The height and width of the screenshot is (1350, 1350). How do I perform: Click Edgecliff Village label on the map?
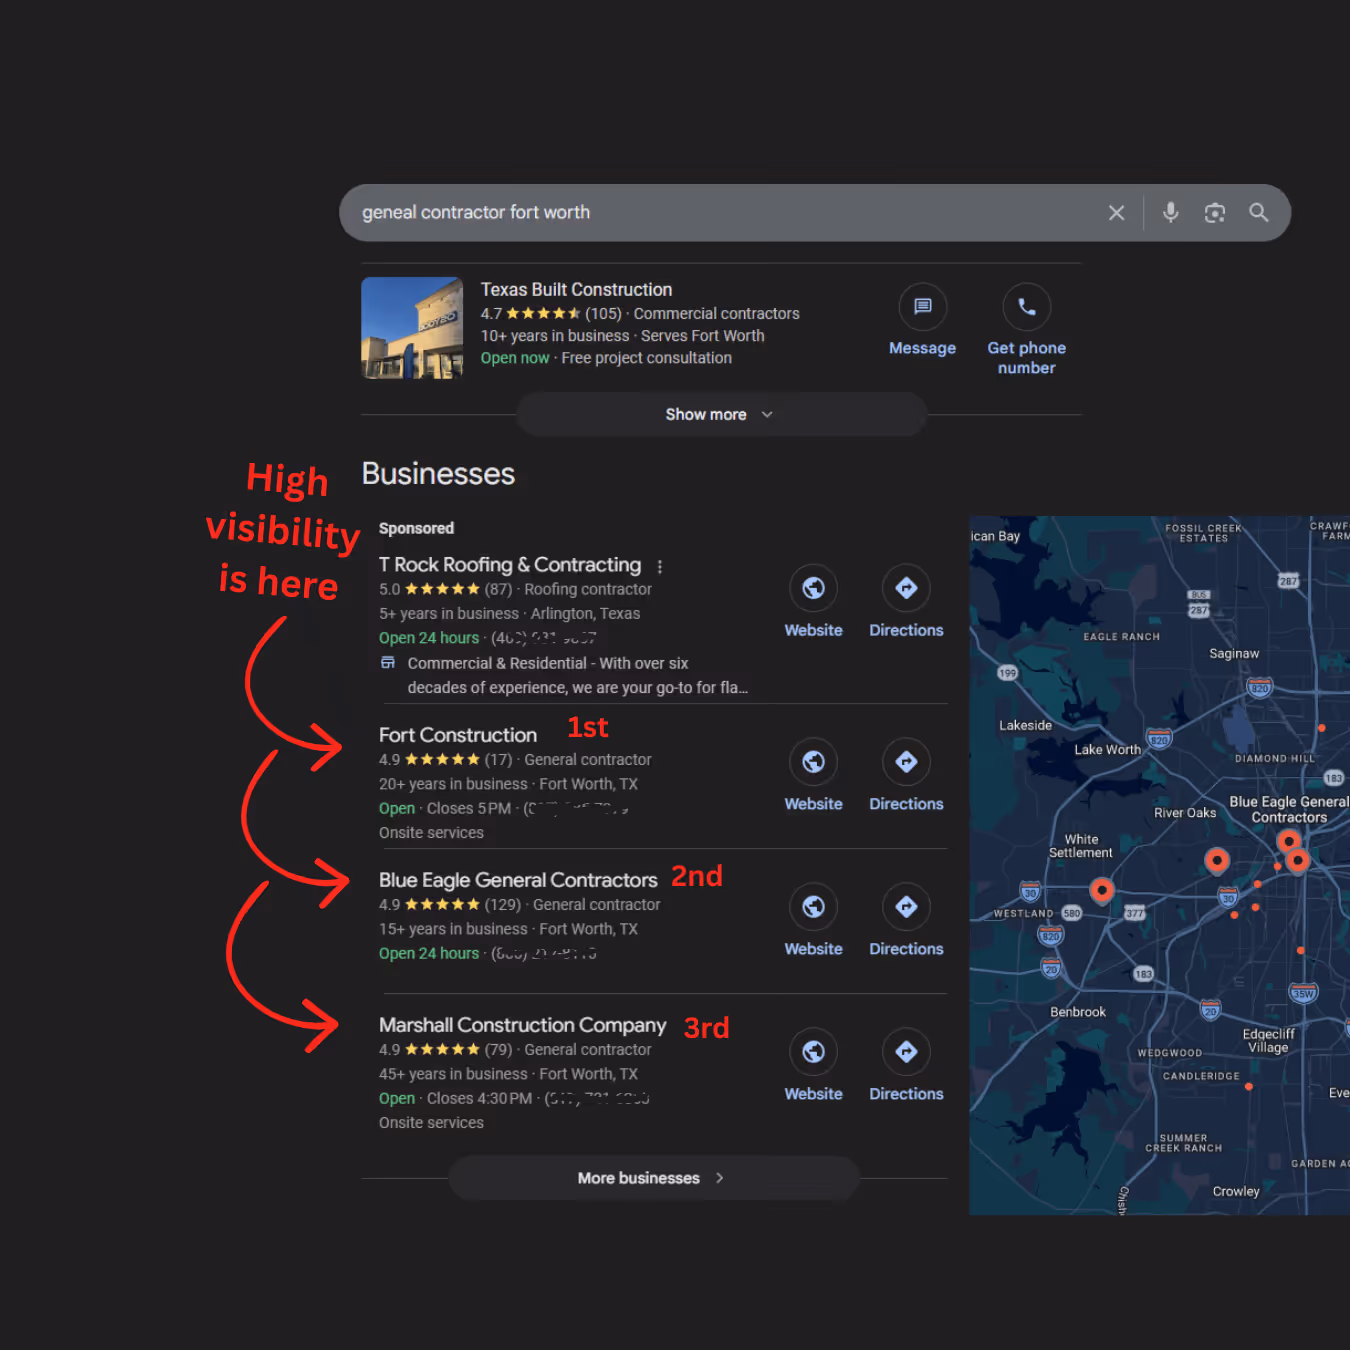click(x=1268, y=1041)
